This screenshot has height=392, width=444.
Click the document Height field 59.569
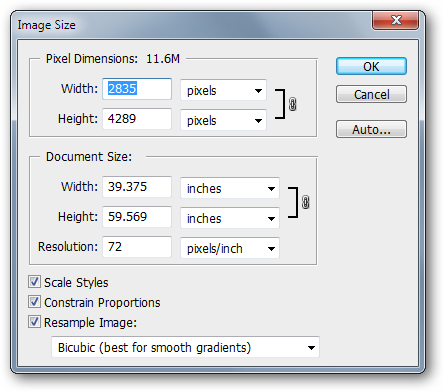(137, 217)
